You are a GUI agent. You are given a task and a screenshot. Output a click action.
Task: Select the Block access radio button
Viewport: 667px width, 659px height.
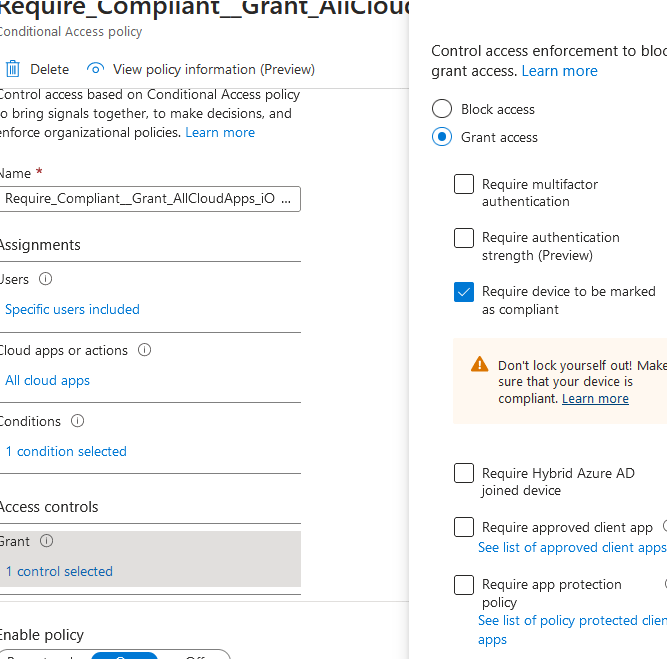(x=442, y=109)
